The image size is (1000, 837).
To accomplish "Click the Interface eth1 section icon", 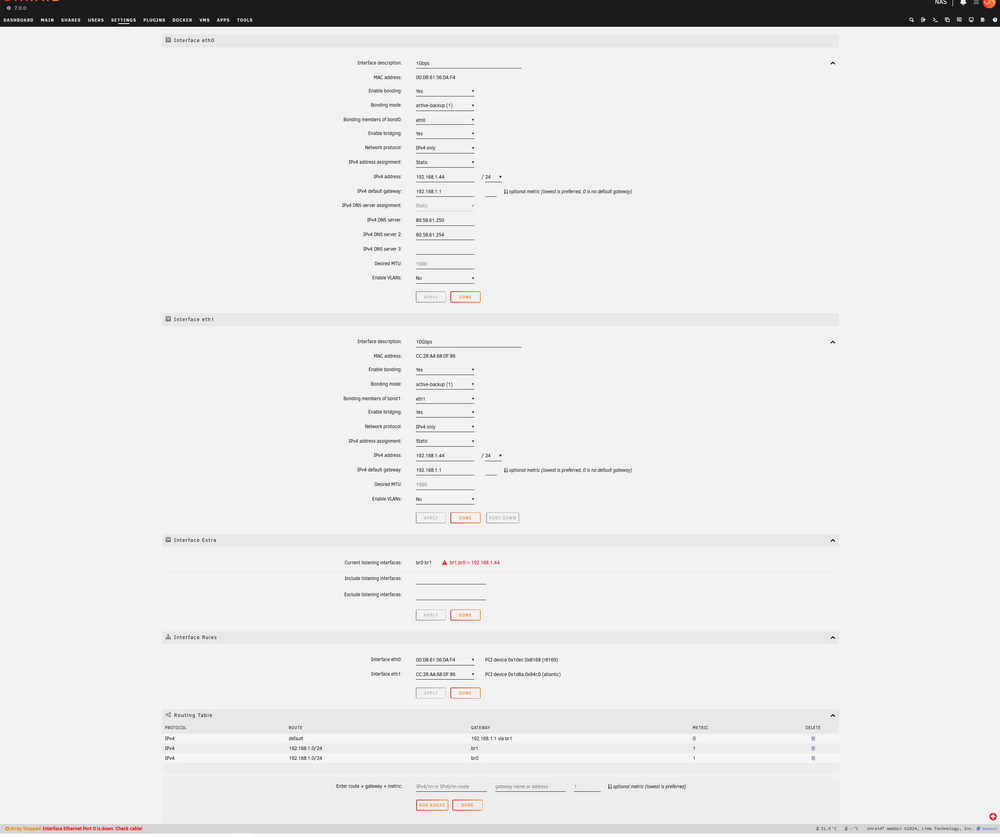I will 168,319.
